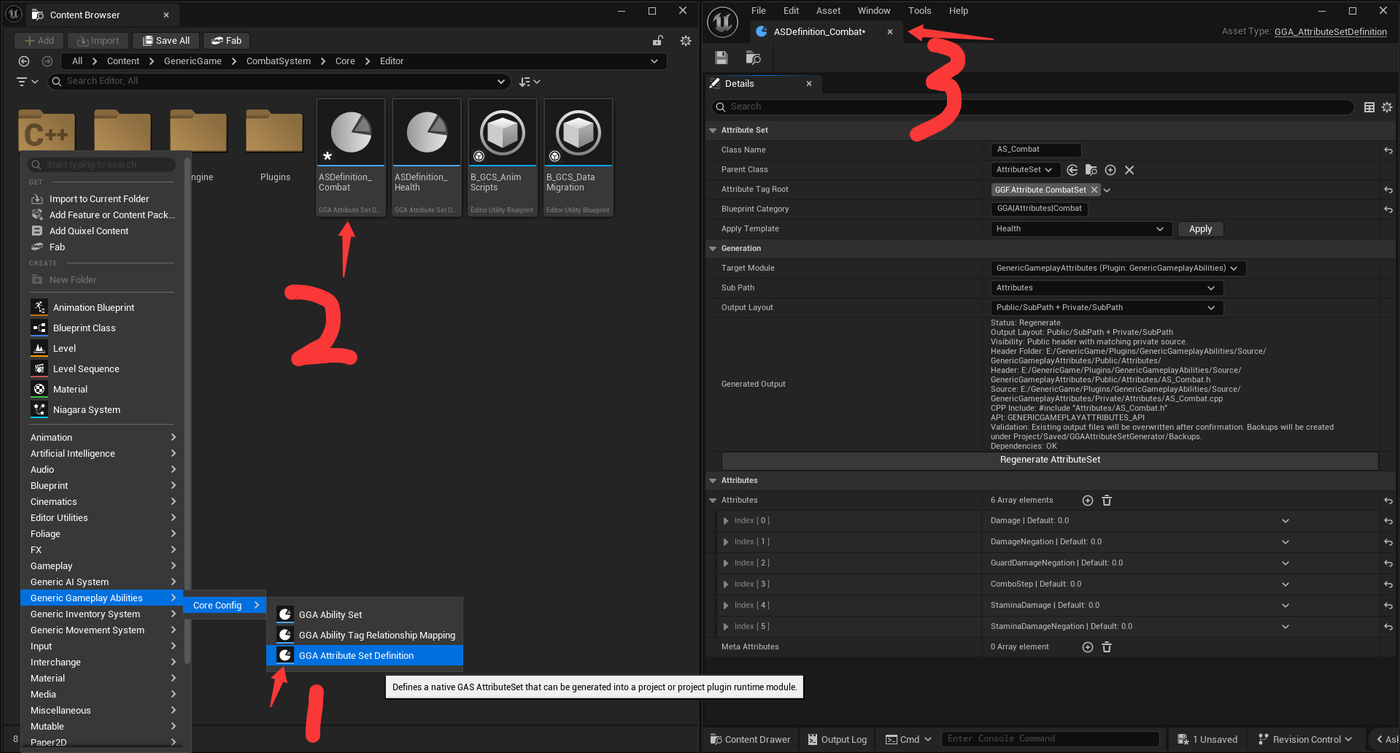Close the ASDefinition_Combat tab
1400x753 pixels.
[890, 32]
